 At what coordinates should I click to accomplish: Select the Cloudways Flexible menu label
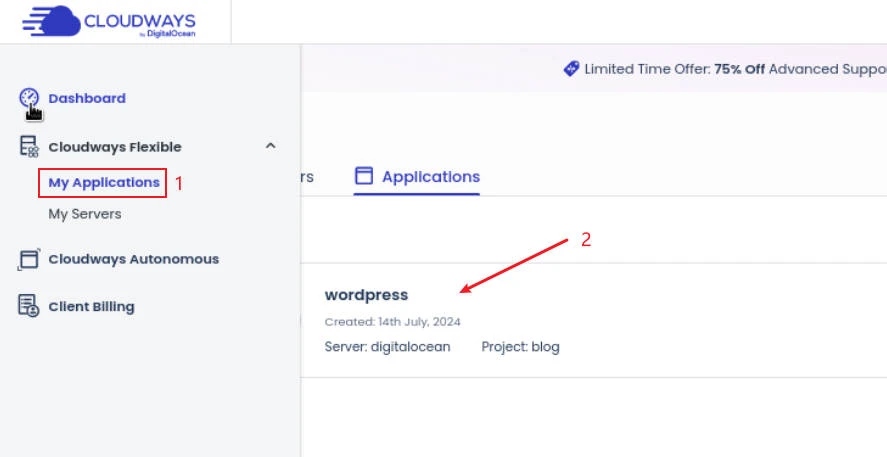coord(115,147)
